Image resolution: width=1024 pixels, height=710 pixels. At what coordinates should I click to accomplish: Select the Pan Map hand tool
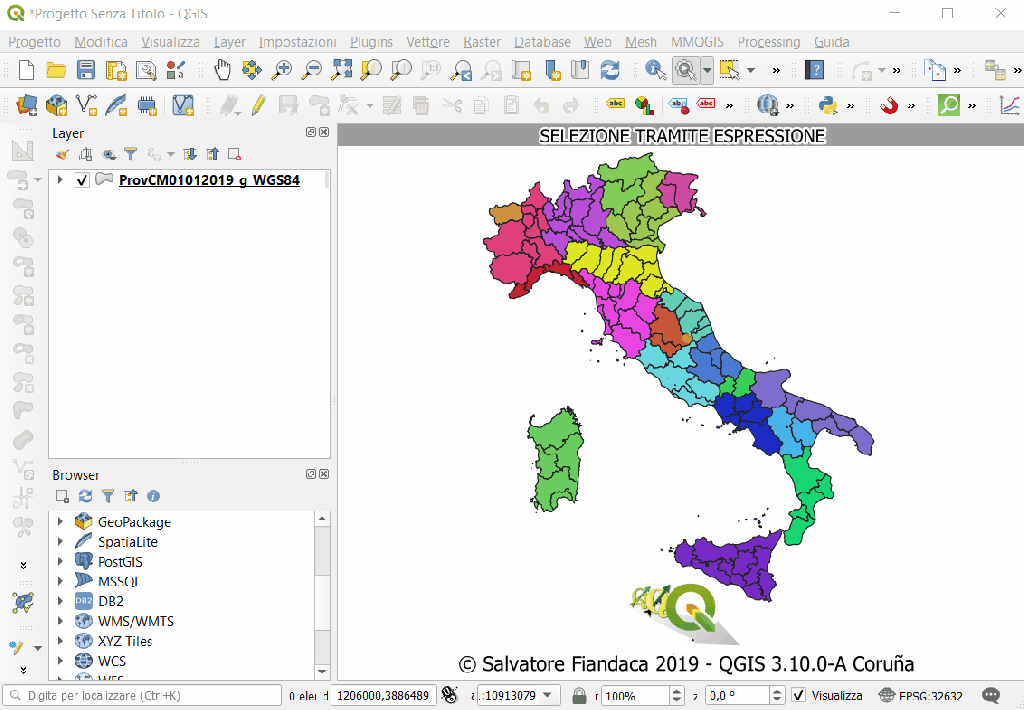(x=222, y=70)
